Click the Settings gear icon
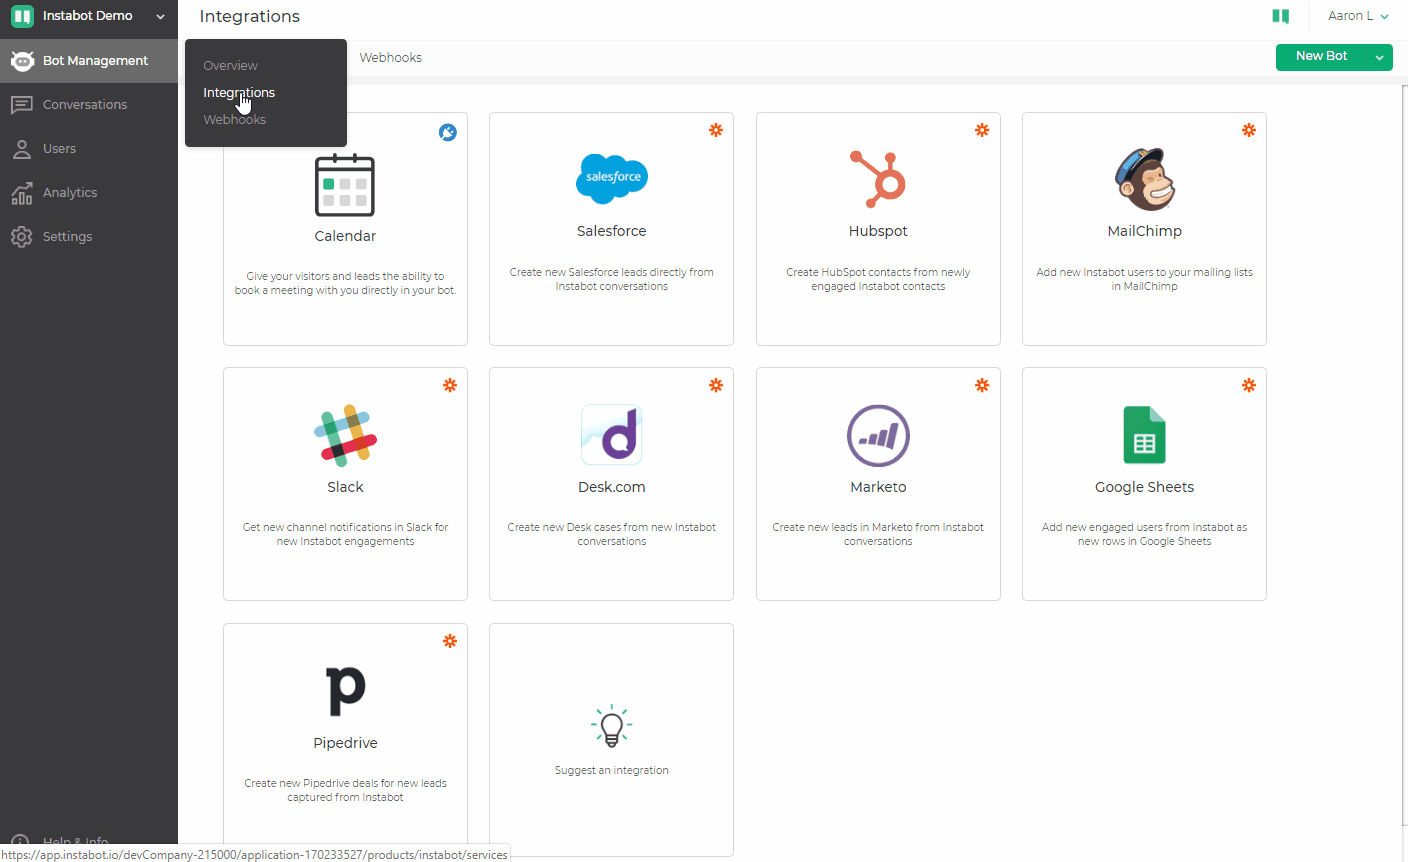 (22, 237)
